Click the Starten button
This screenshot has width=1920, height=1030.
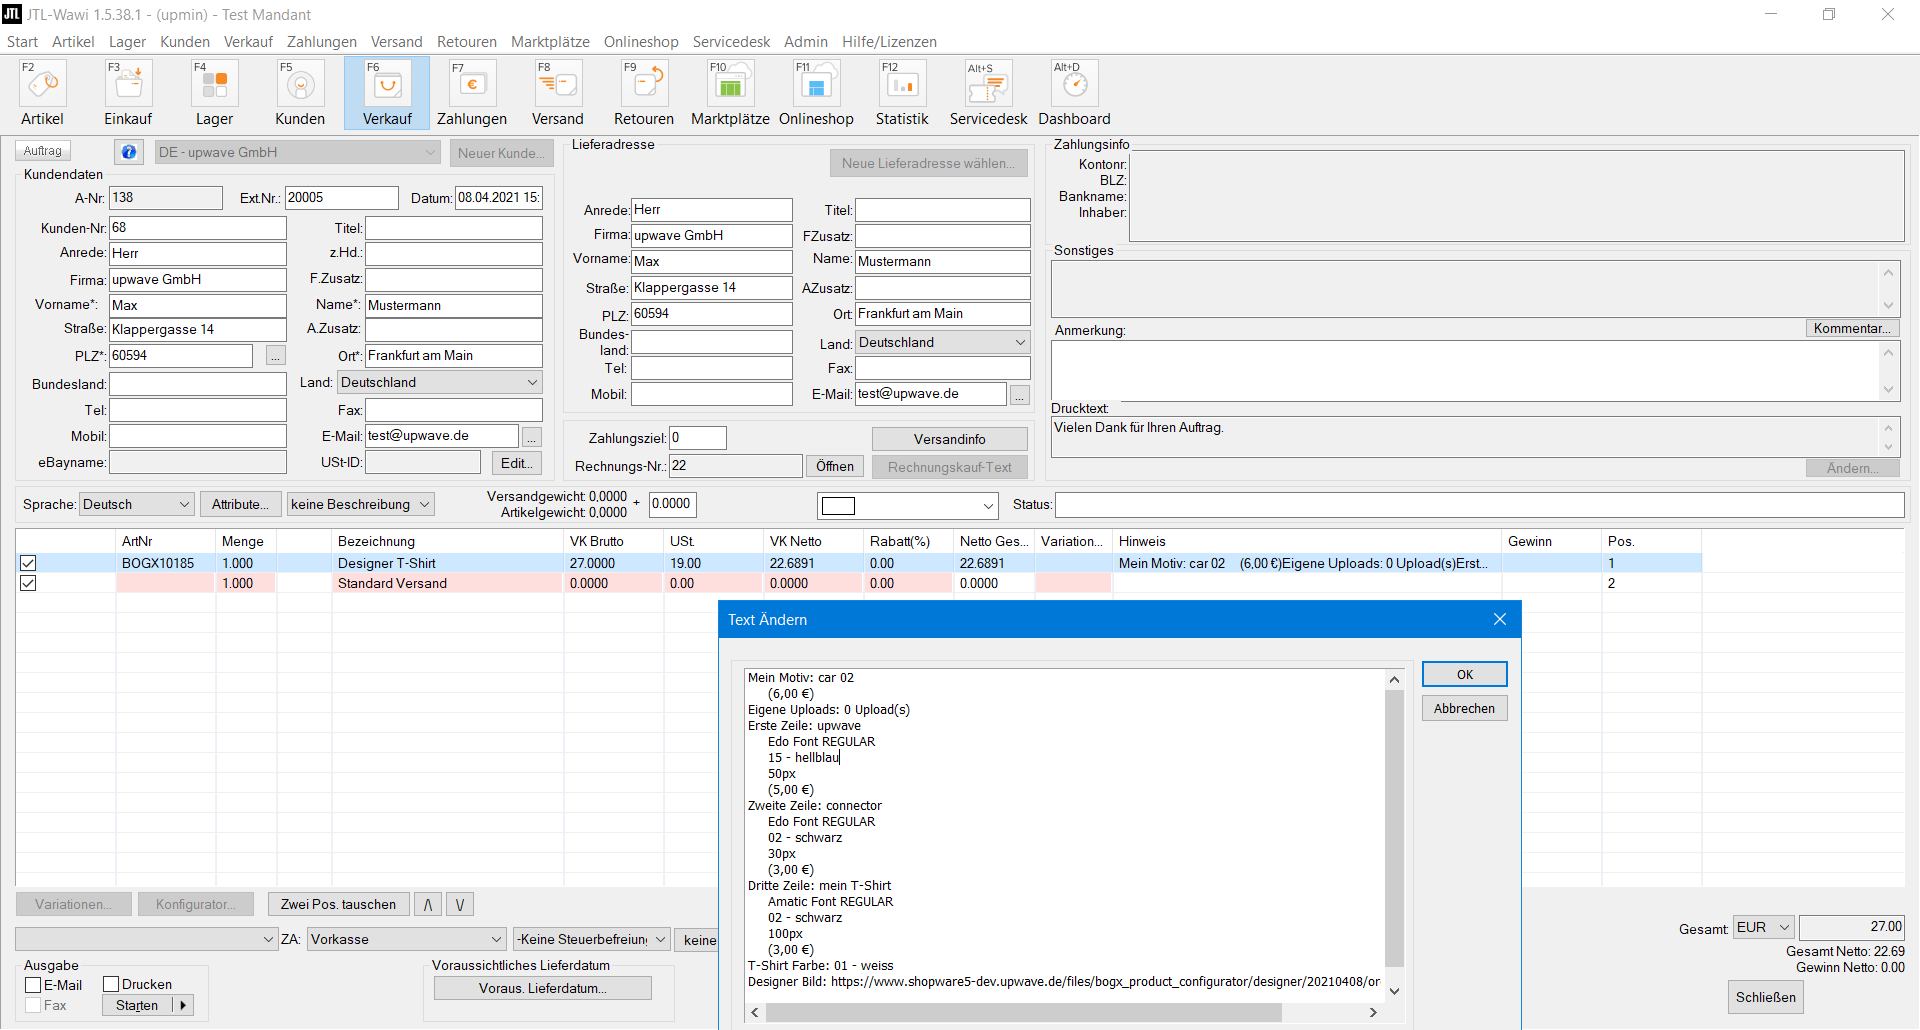point(137,1005)
